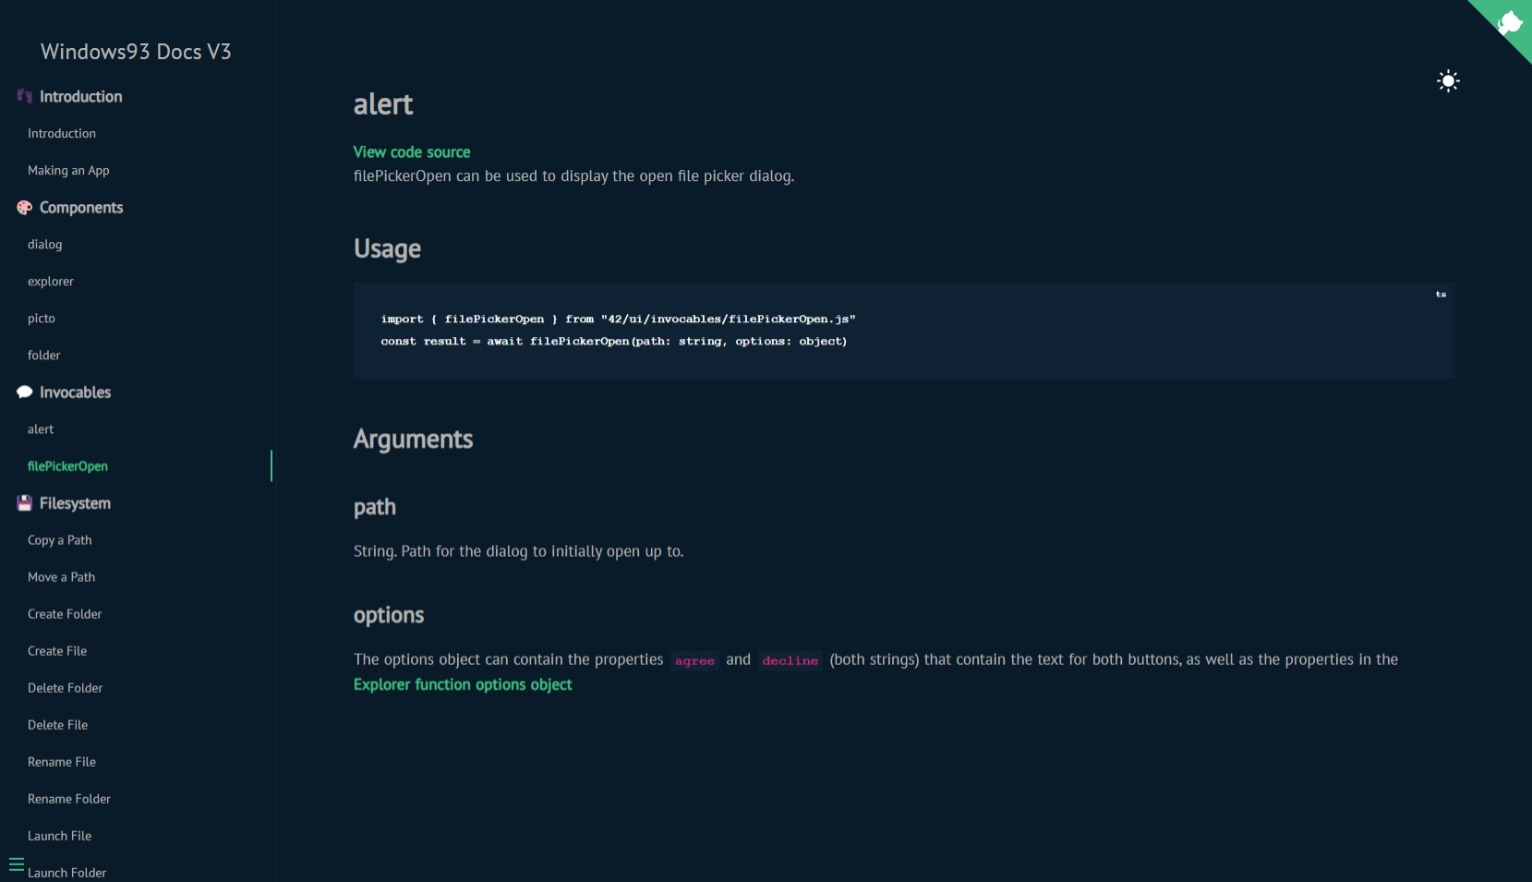Click the palette icon beside Components
Image resolution: width=1532 pixels, height=882 pixels.
click(x=24, y=208)
